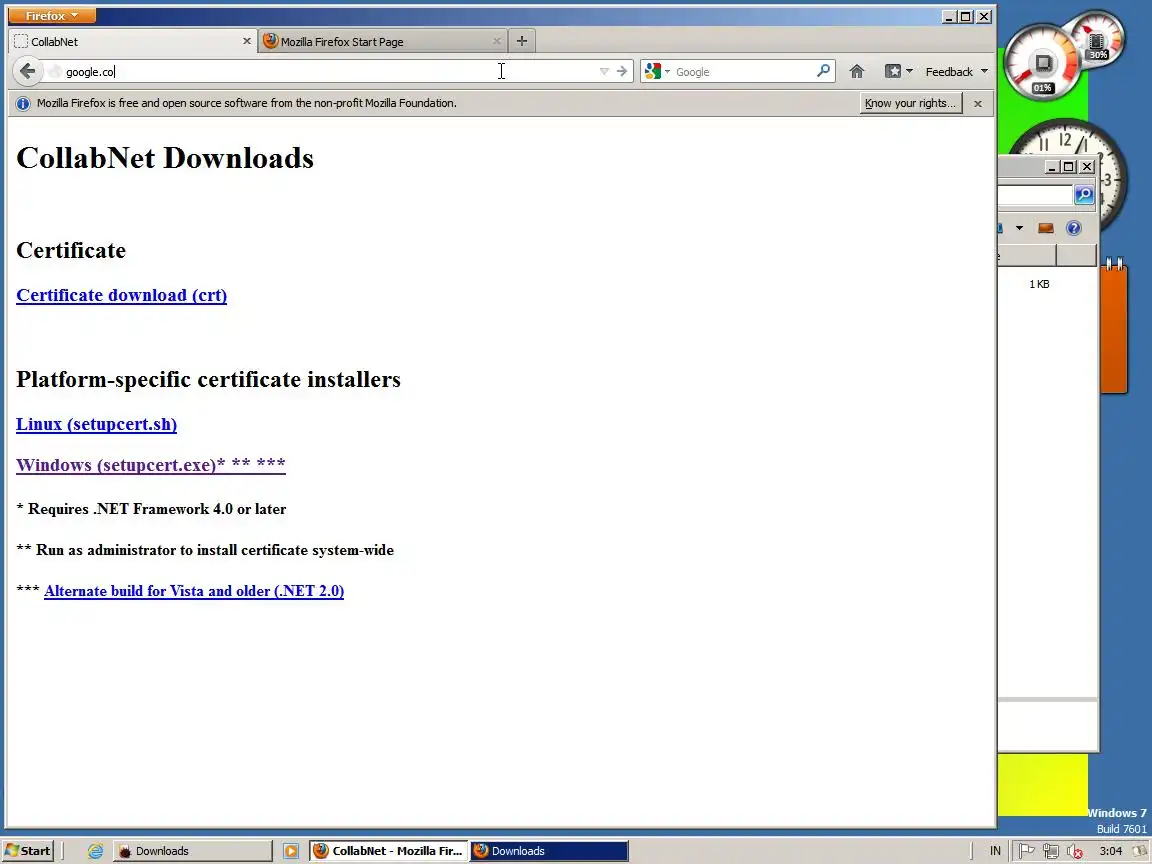Screen dimensions: 1152x864
Task: Click the network tray icon
Action: coord(1051,851)
